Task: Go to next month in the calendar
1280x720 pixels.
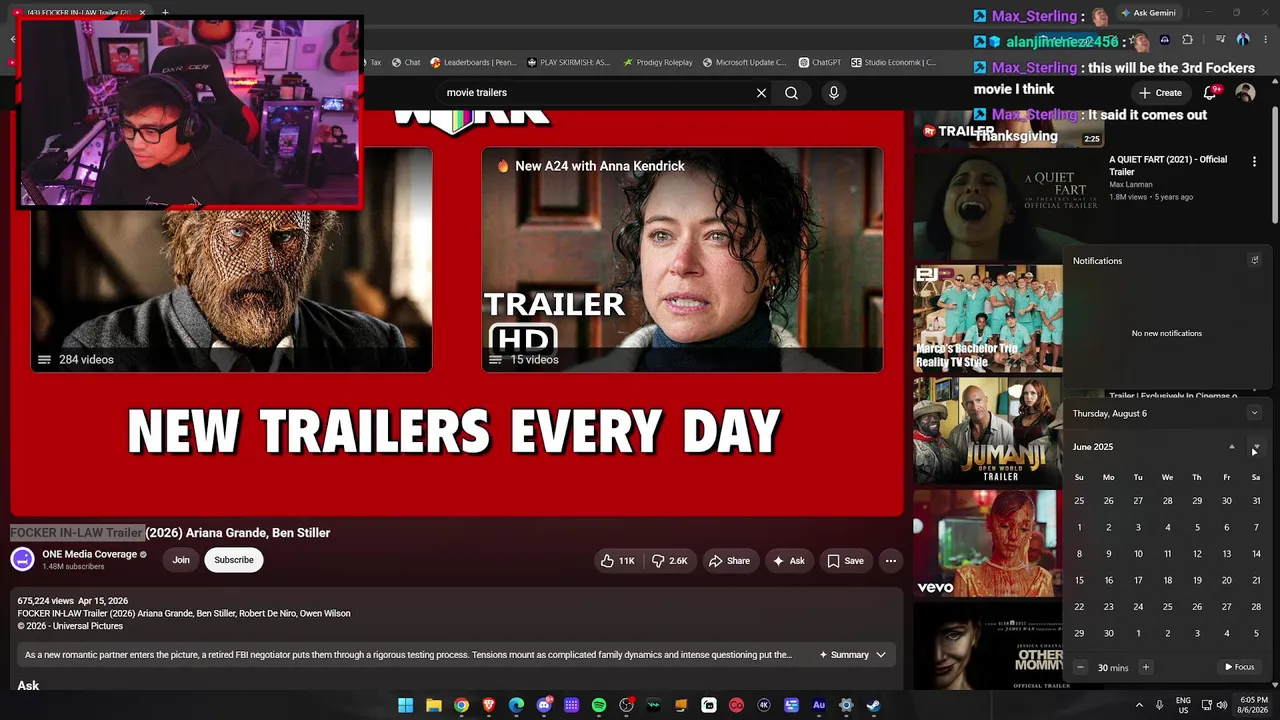Action: tap(1256, 447)
